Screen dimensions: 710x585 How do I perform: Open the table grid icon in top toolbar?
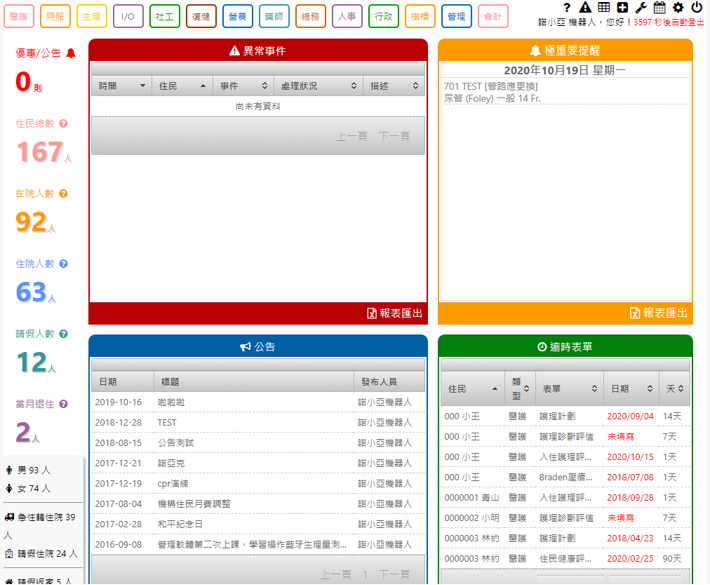(x=604, y=7)
